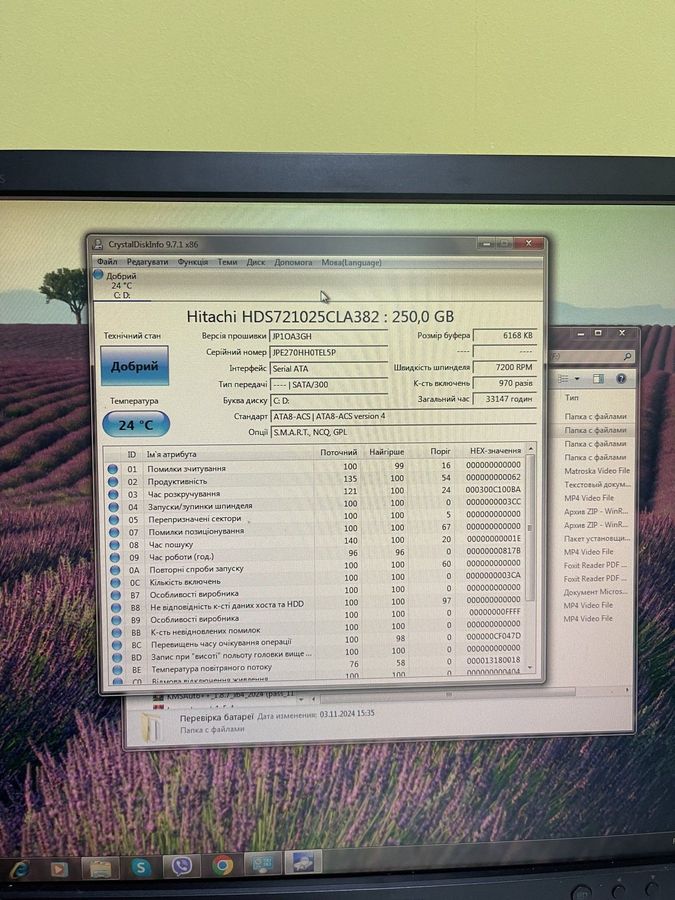Click status circle beside Переризначені сектори row
The width and height of the screenshot is (675, 900).
112,519
